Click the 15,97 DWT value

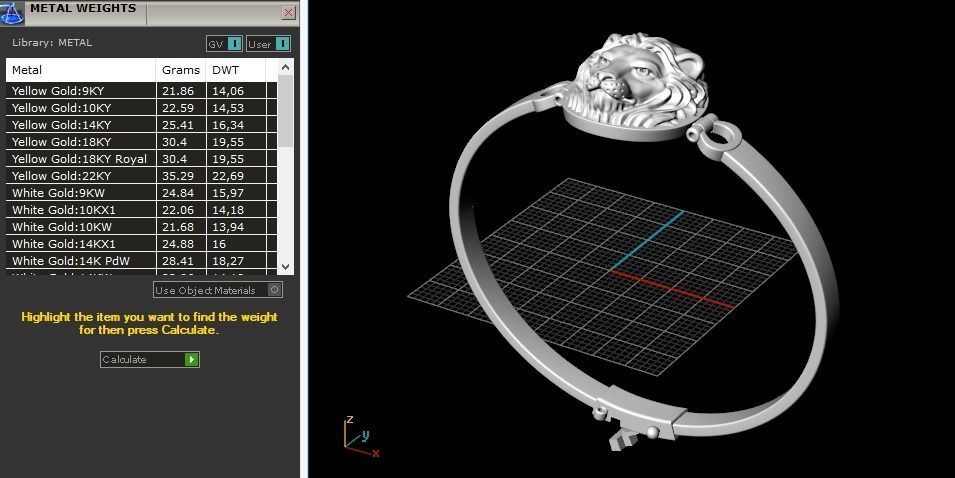coord(228,193)
